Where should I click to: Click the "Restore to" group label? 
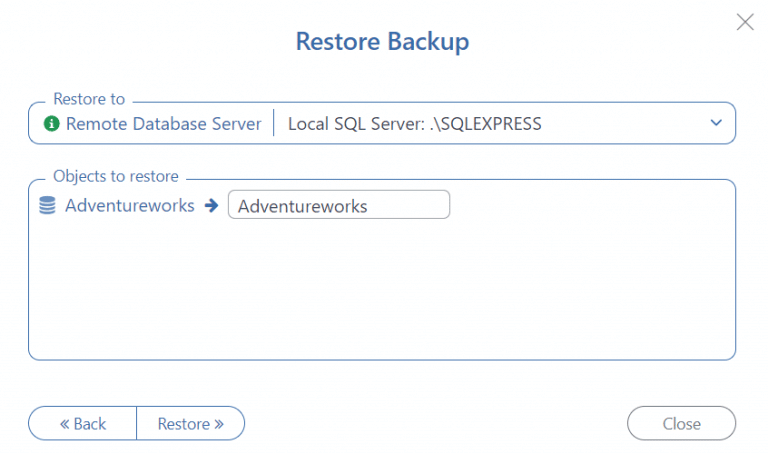(x=89, y=99)
